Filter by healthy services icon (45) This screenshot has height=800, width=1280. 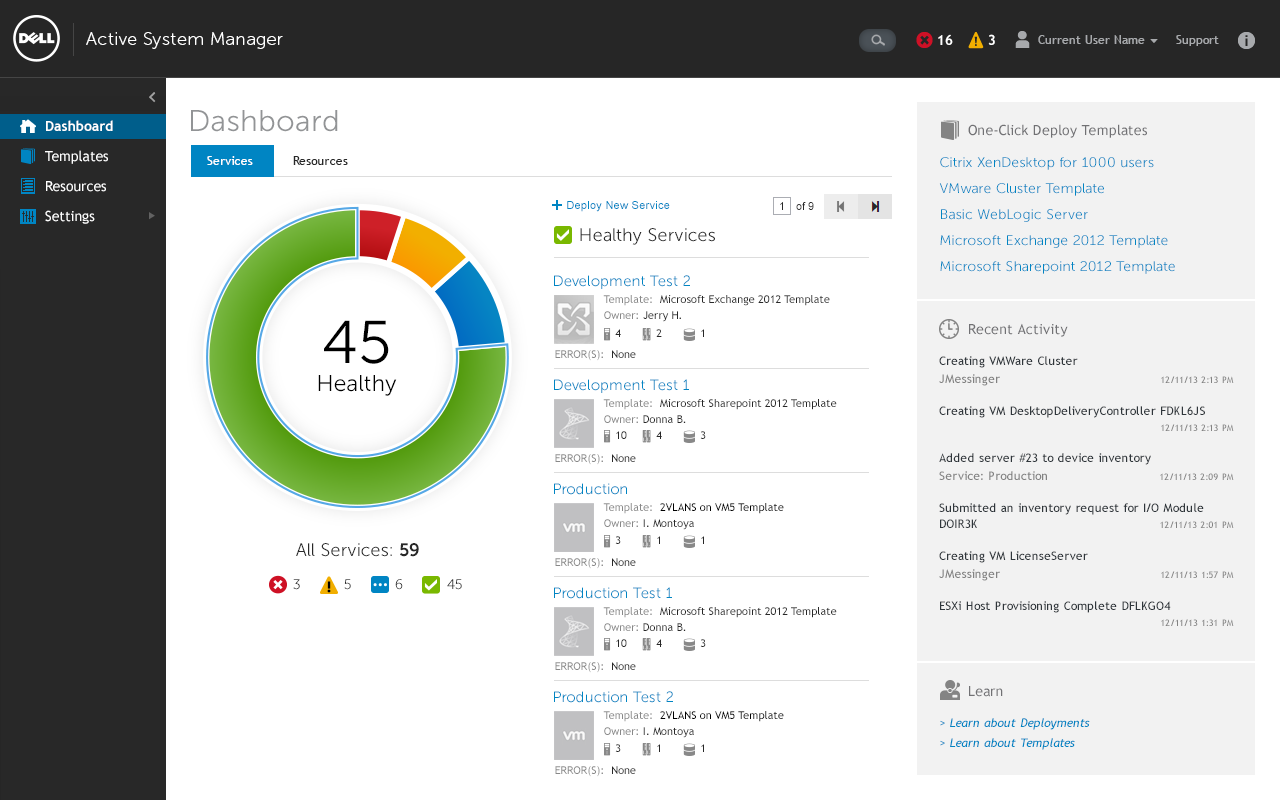431,585
